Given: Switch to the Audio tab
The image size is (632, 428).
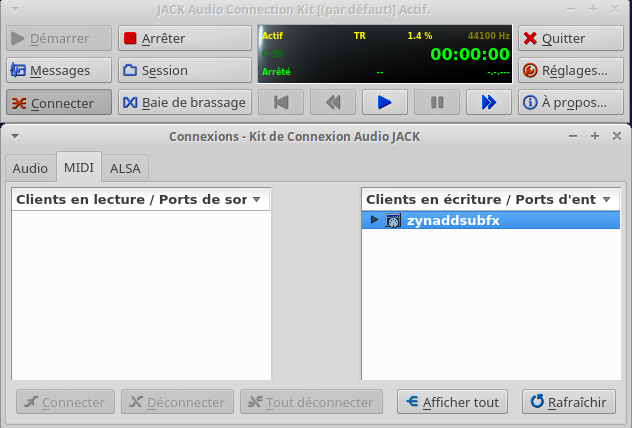Looking at the screenshot, I should (30, 168).
